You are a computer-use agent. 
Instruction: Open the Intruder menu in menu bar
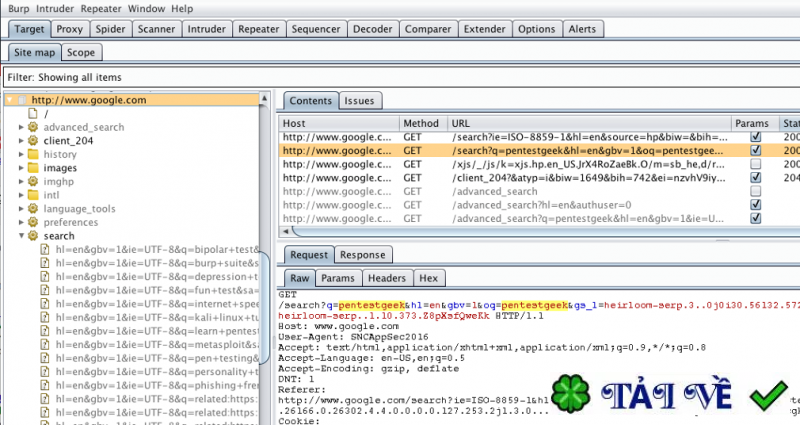pyautogui.click(x=57, y=8)
